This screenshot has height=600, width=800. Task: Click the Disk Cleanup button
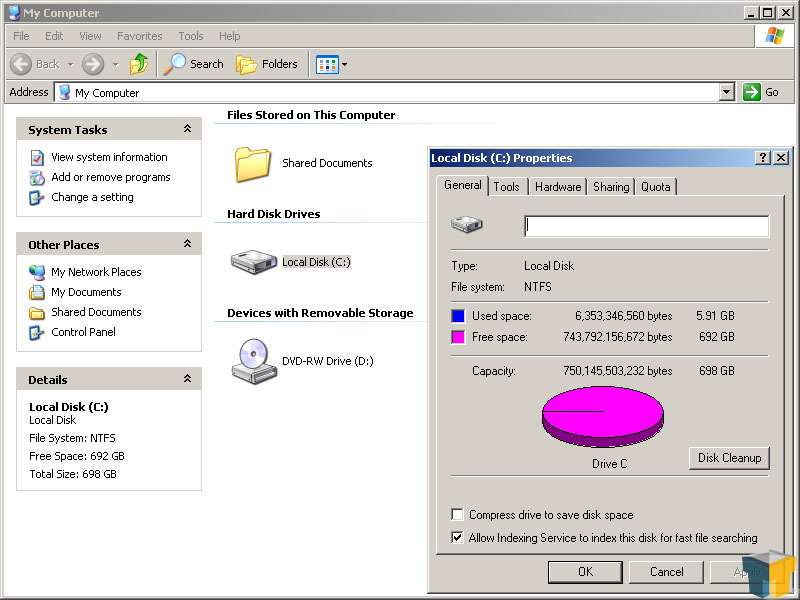pyautogui.click(x=729, y=458)
